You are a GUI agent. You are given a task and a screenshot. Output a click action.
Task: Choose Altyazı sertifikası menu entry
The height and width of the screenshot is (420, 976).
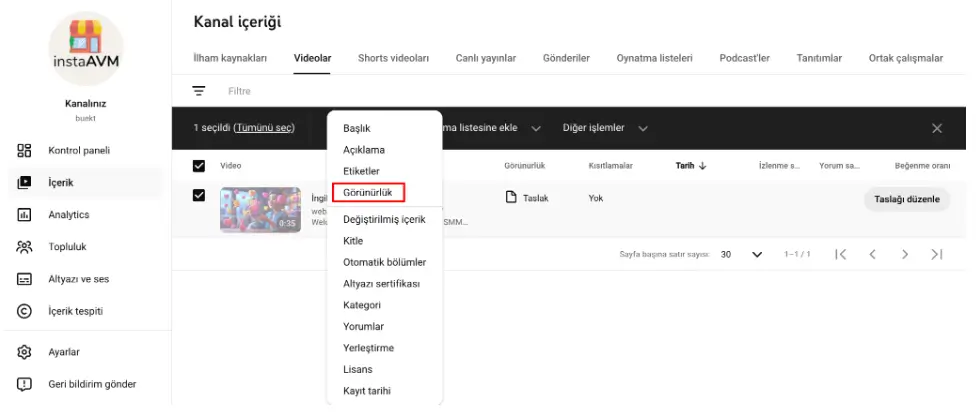pyautogui.click(x=384, y=284)
